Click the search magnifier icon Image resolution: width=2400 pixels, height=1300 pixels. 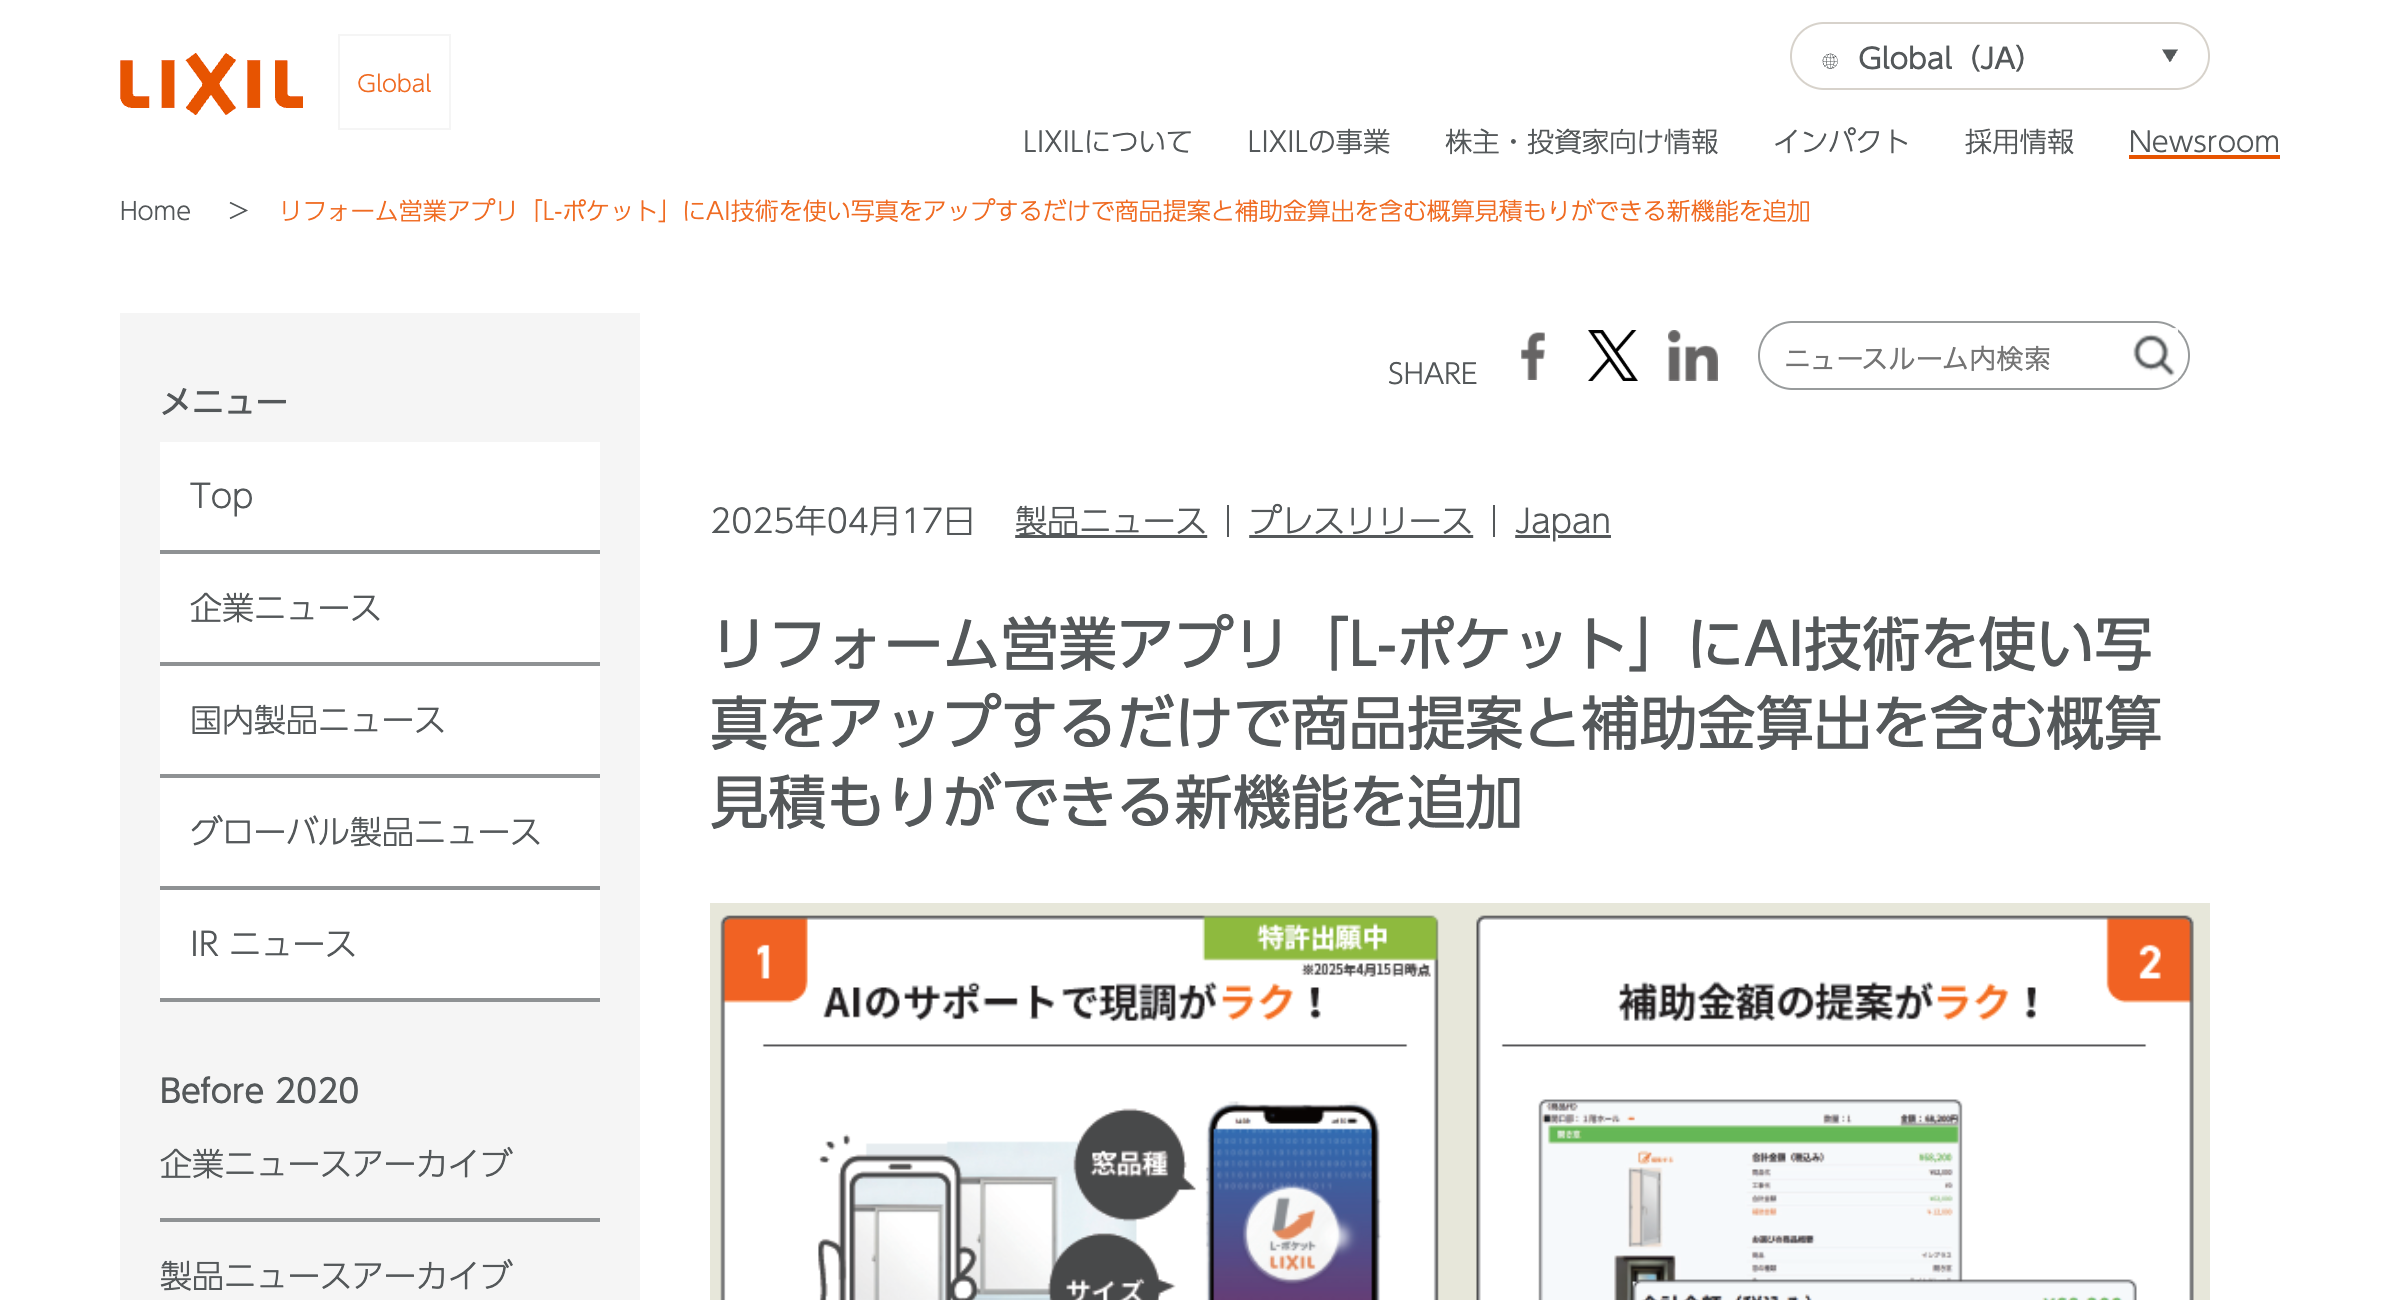coord(2153,355)
